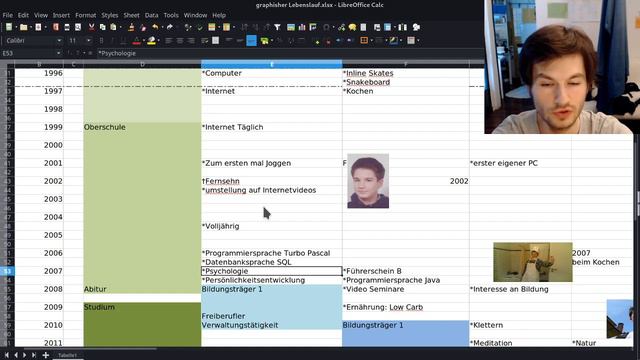Go to the first sheet with the navigation arrow

[x=7, y=355]
